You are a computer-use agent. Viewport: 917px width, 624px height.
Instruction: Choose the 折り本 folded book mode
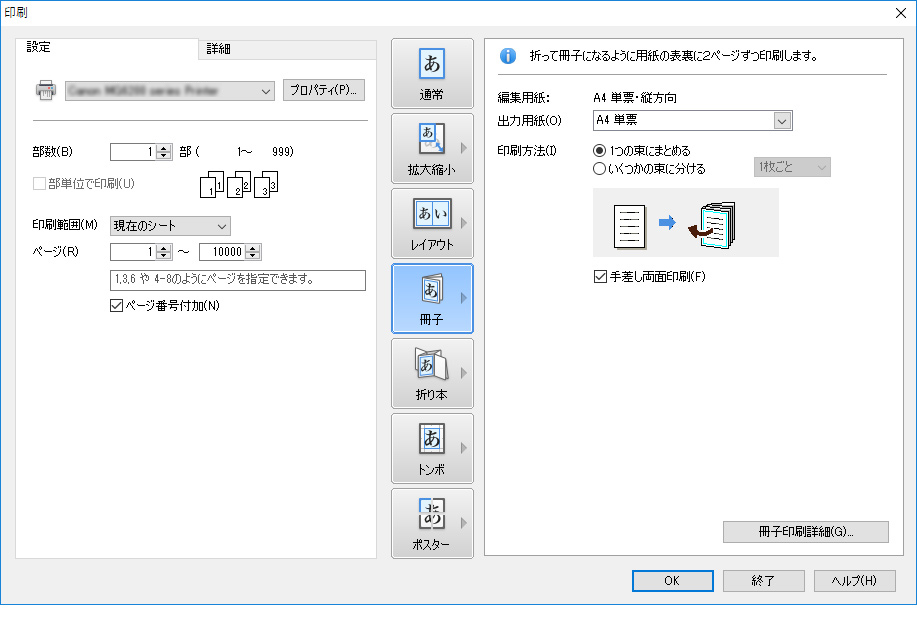click(432, 373)
